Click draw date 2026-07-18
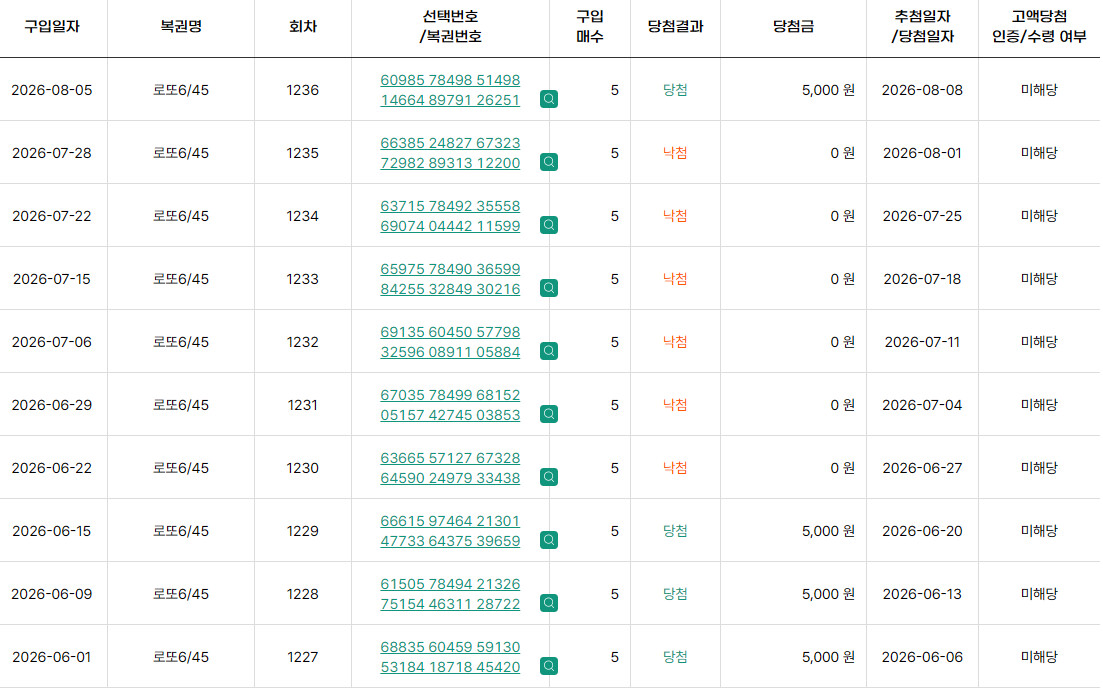This screenshot has width=1103, height=690. pos(922,279)
